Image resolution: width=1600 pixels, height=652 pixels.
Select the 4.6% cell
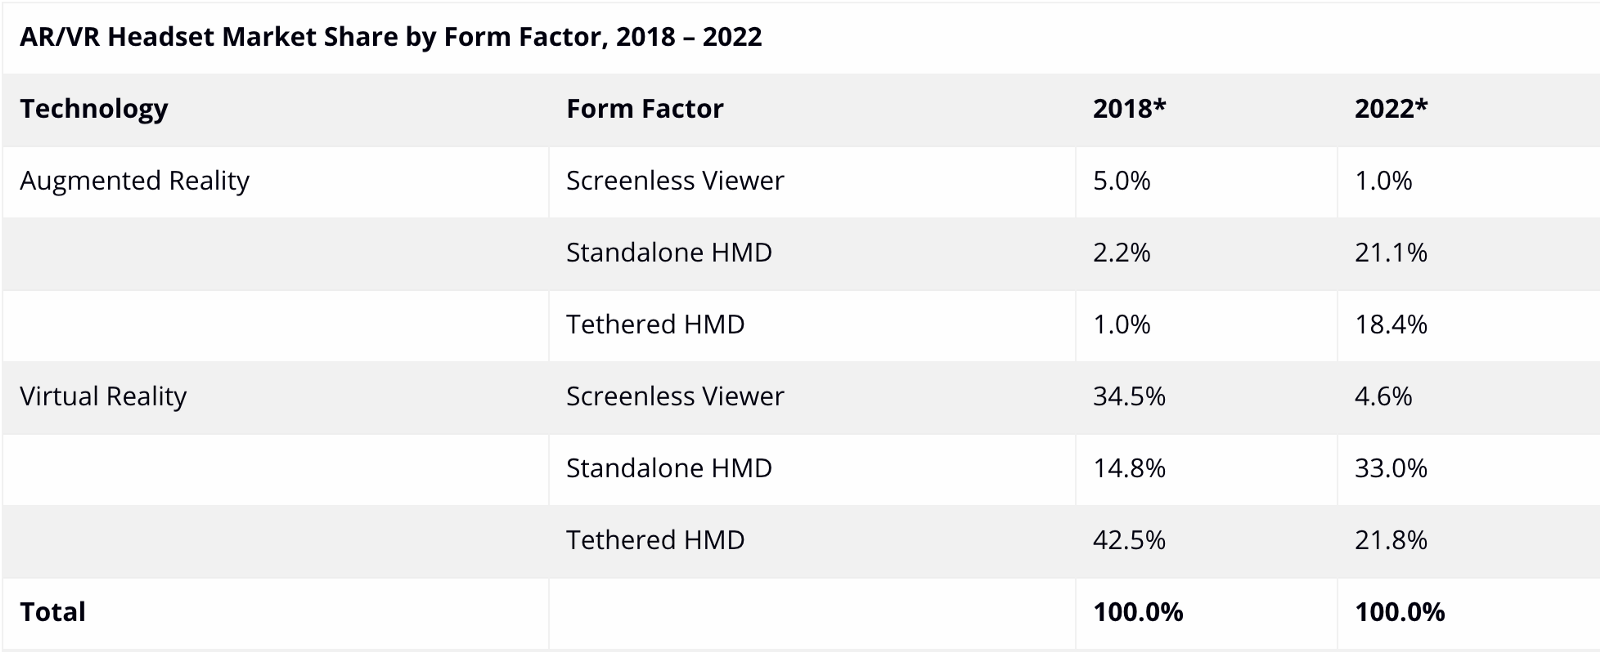click(1383, 397)
